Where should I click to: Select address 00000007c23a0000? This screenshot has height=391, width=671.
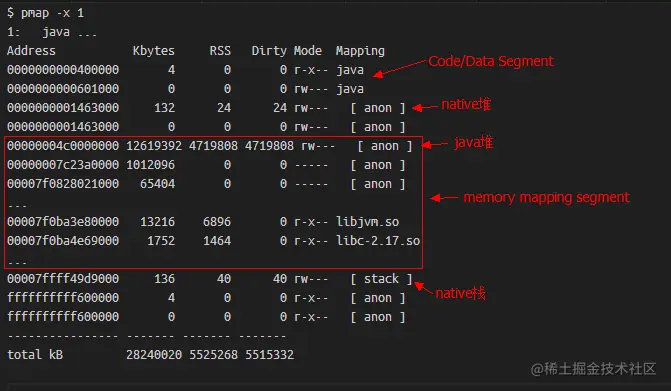click(63, 165)
